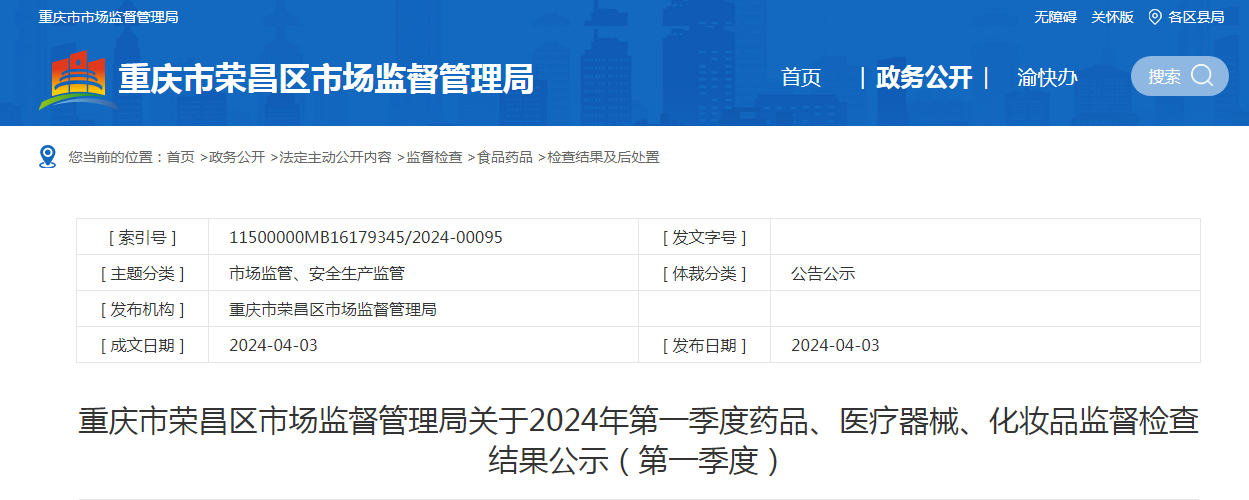Open the 首页 navigation menu item
This screenshot has height=500, width=1249.
[x=801, y=77]
